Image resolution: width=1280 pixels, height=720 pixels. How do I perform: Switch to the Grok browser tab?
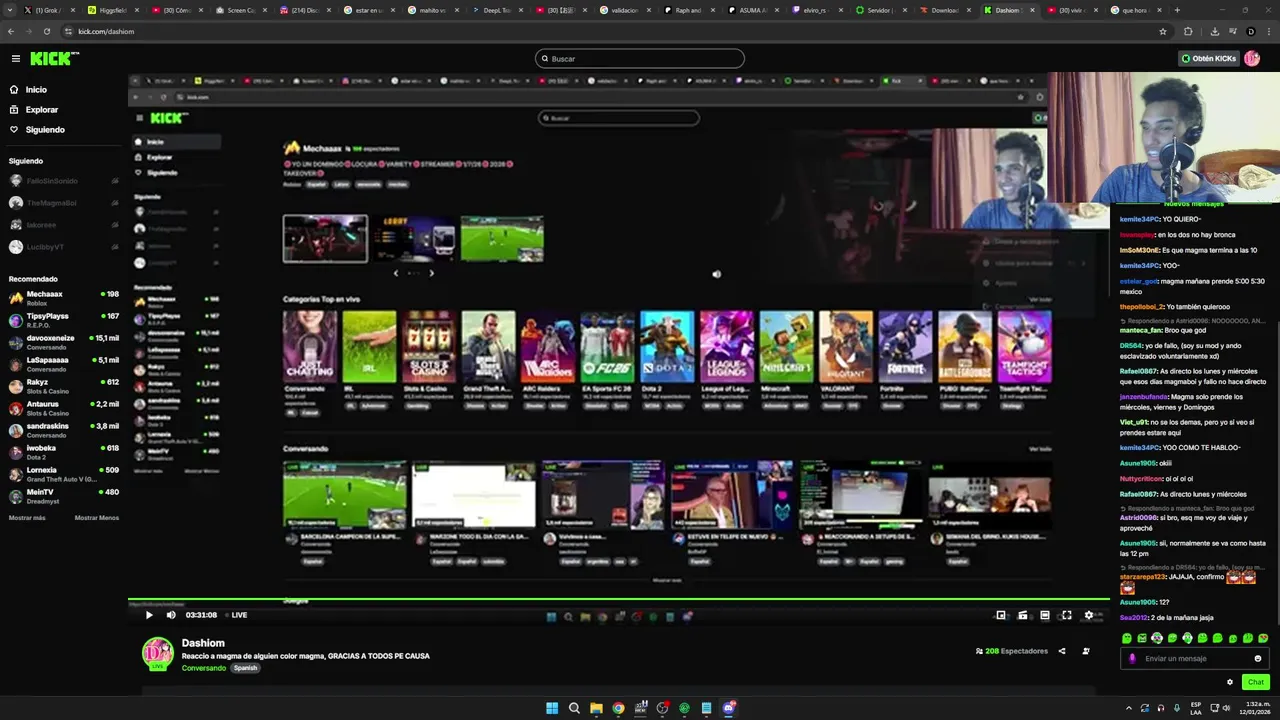[x=50, y=10]
